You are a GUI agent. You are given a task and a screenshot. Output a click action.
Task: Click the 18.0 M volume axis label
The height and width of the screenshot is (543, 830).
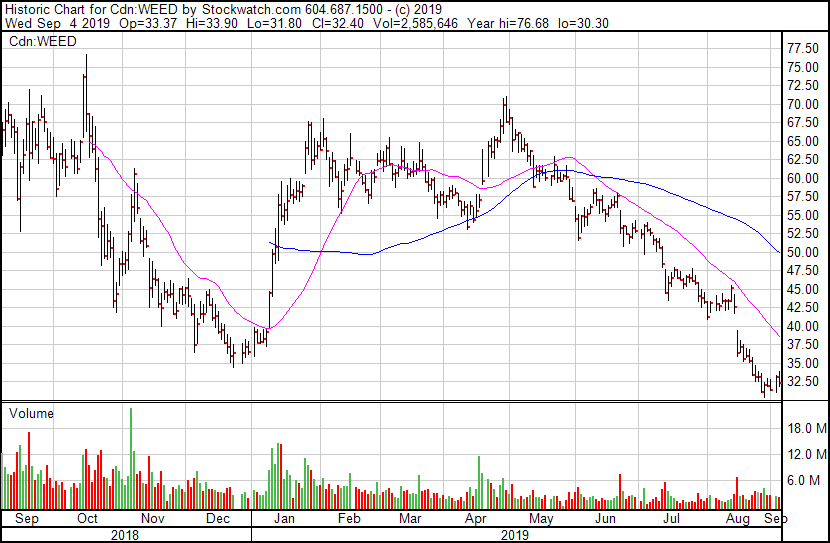[807, 428]
